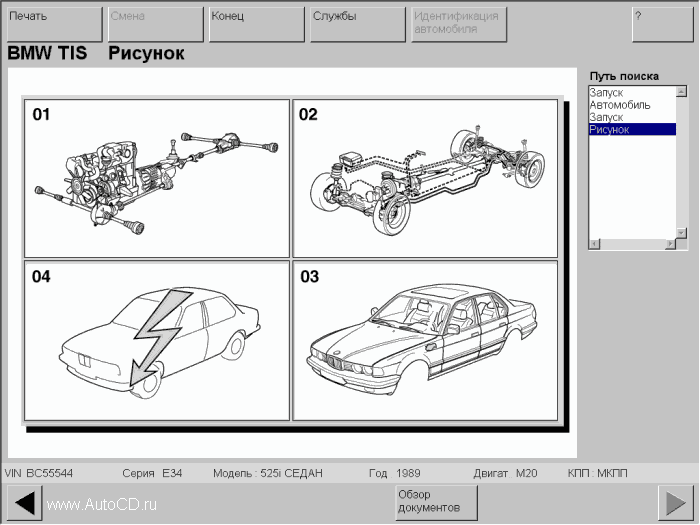Select second Запуск entry above Рисунок
The width and height of the screenshot is (700, 525).
(x=632, y=117)
